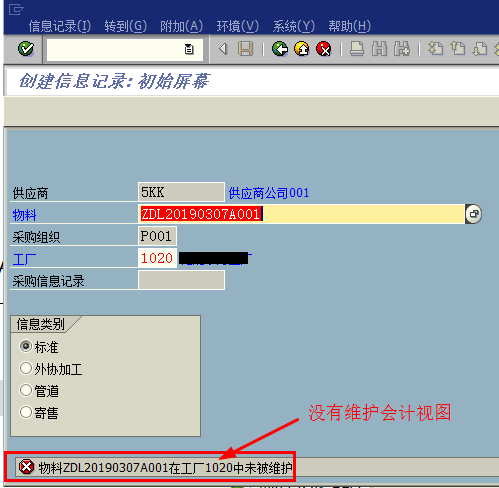Open the 转到(G) menu

click(126, 26)
